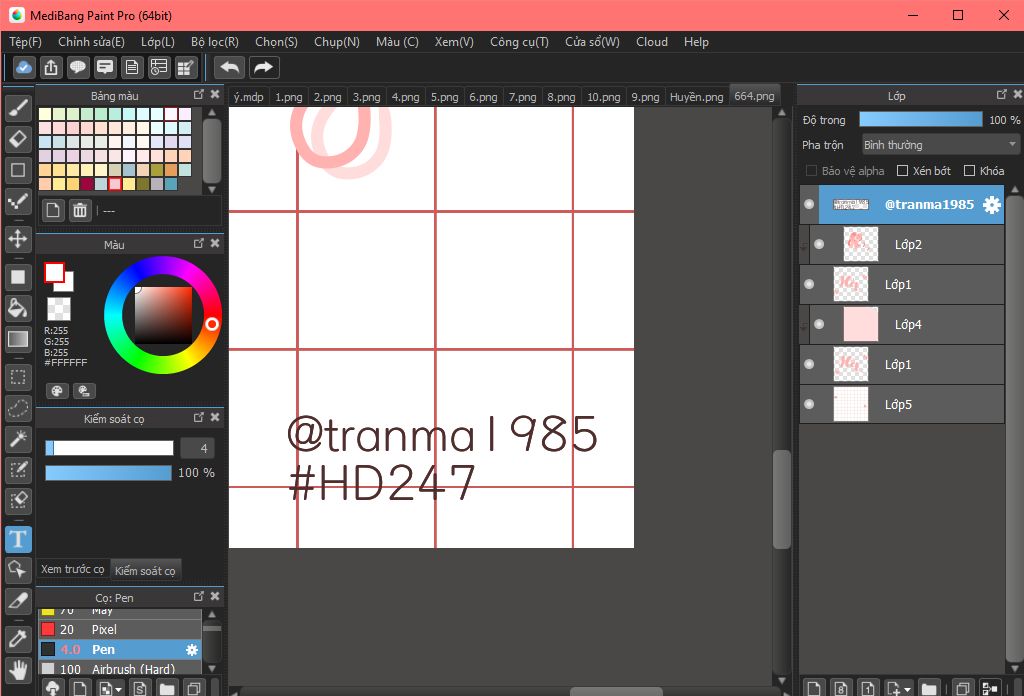Viewport: 1024px width, 696px height.
Task: Click the foreground color swatch
Action: (54, 273)
